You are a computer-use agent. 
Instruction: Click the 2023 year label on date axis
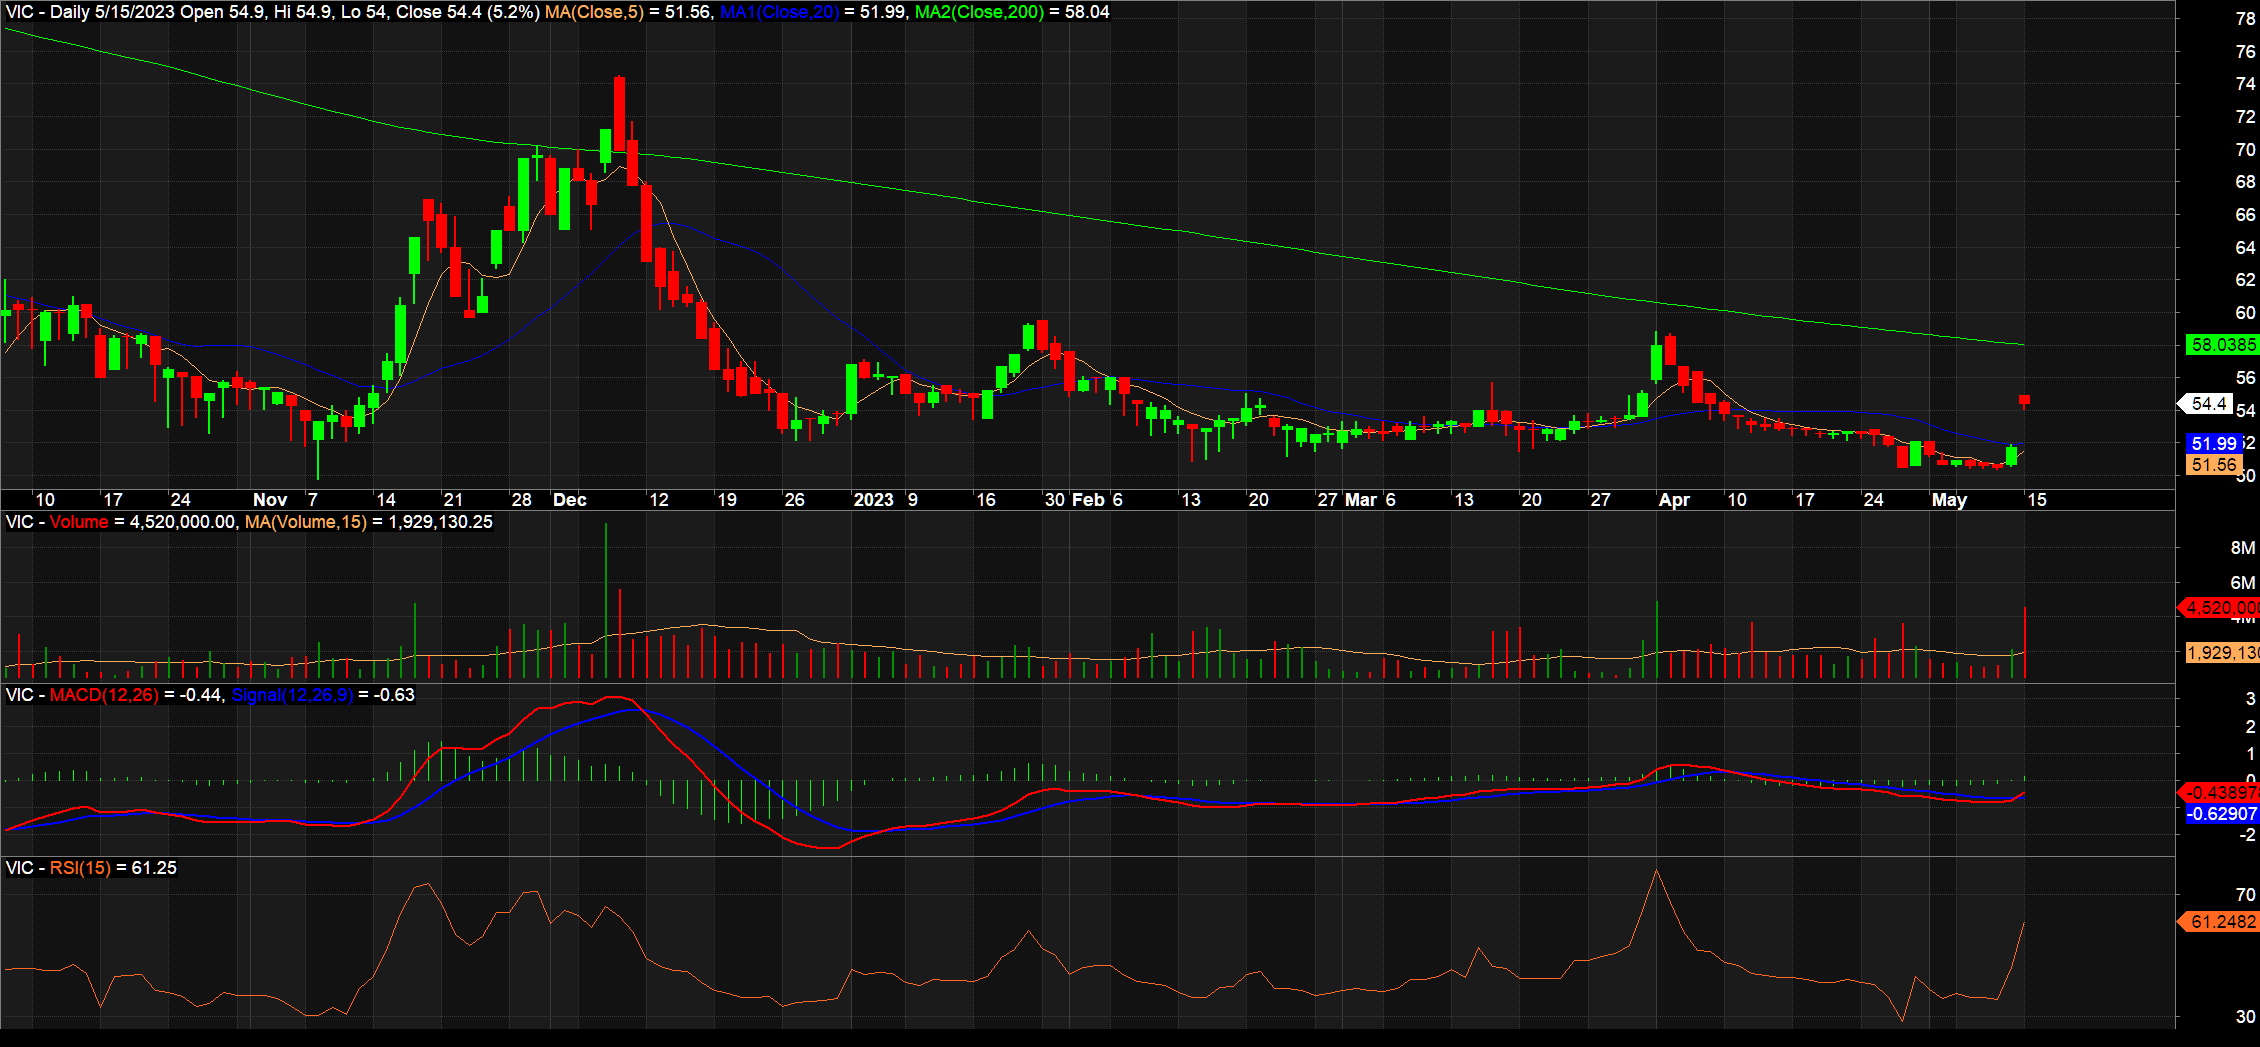click(x=873, y=500)
